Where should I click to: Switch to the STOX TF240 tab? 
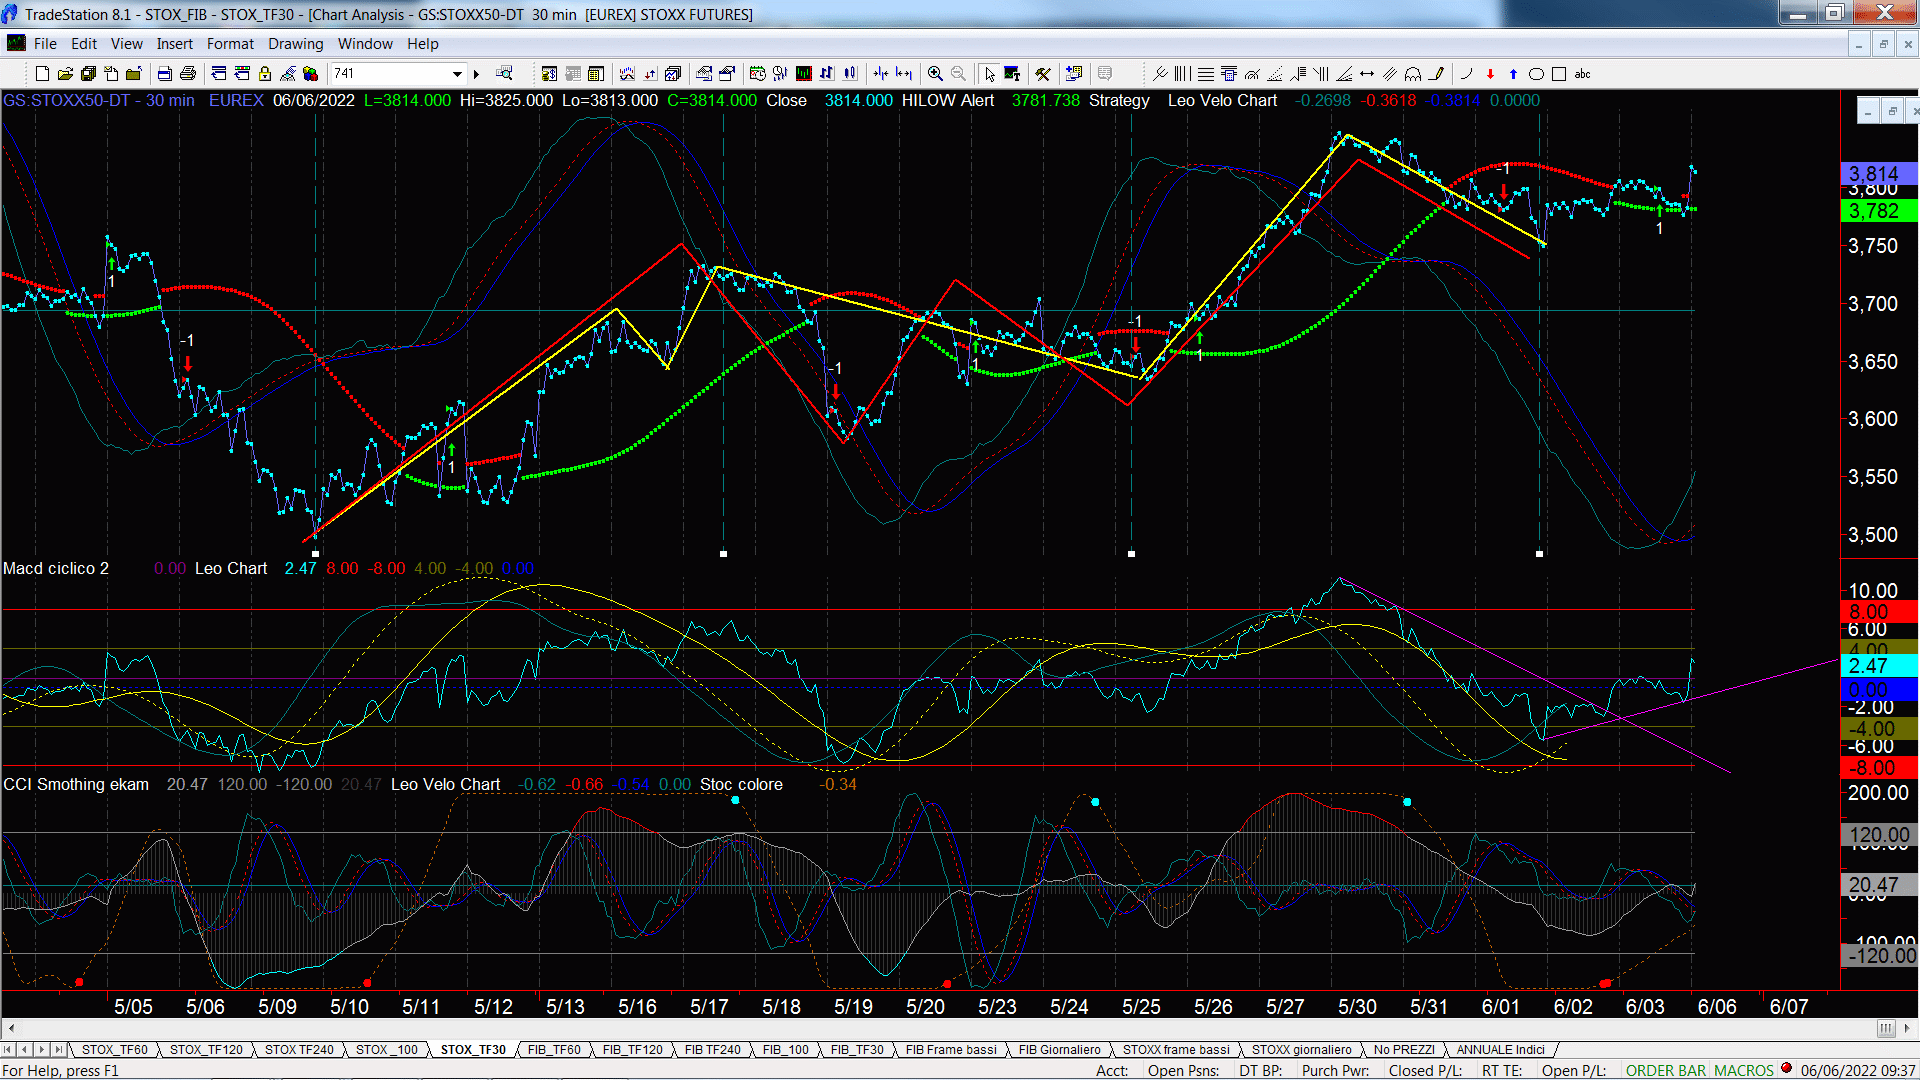[299, 1050]
